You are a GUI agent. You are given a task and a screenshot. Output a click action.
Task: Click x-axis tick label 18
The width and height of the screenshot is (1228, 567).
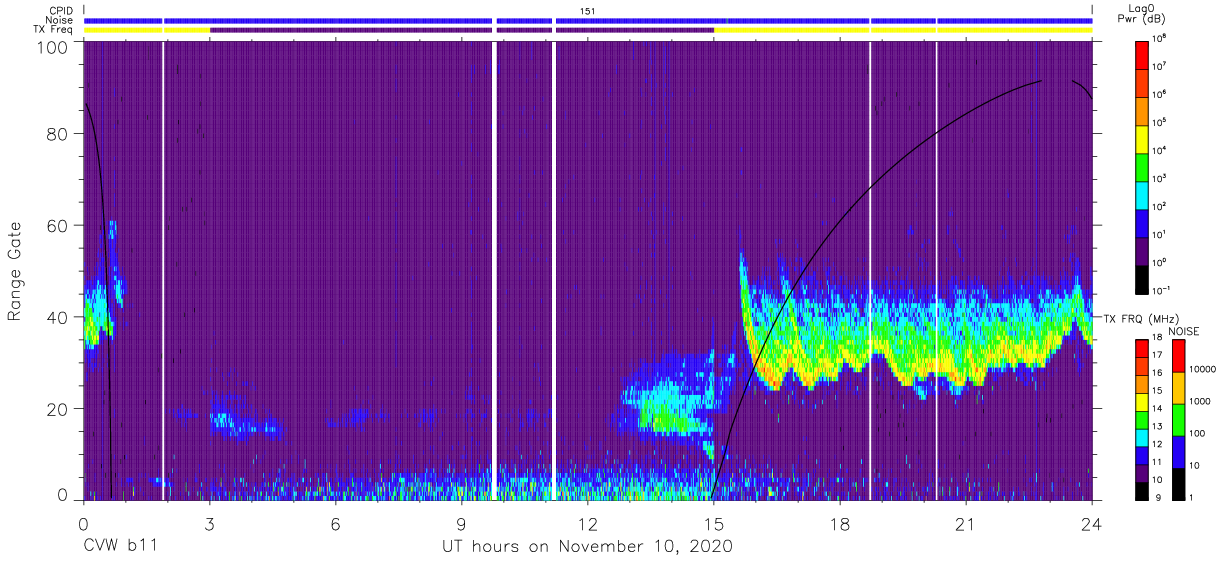[839, 525]
